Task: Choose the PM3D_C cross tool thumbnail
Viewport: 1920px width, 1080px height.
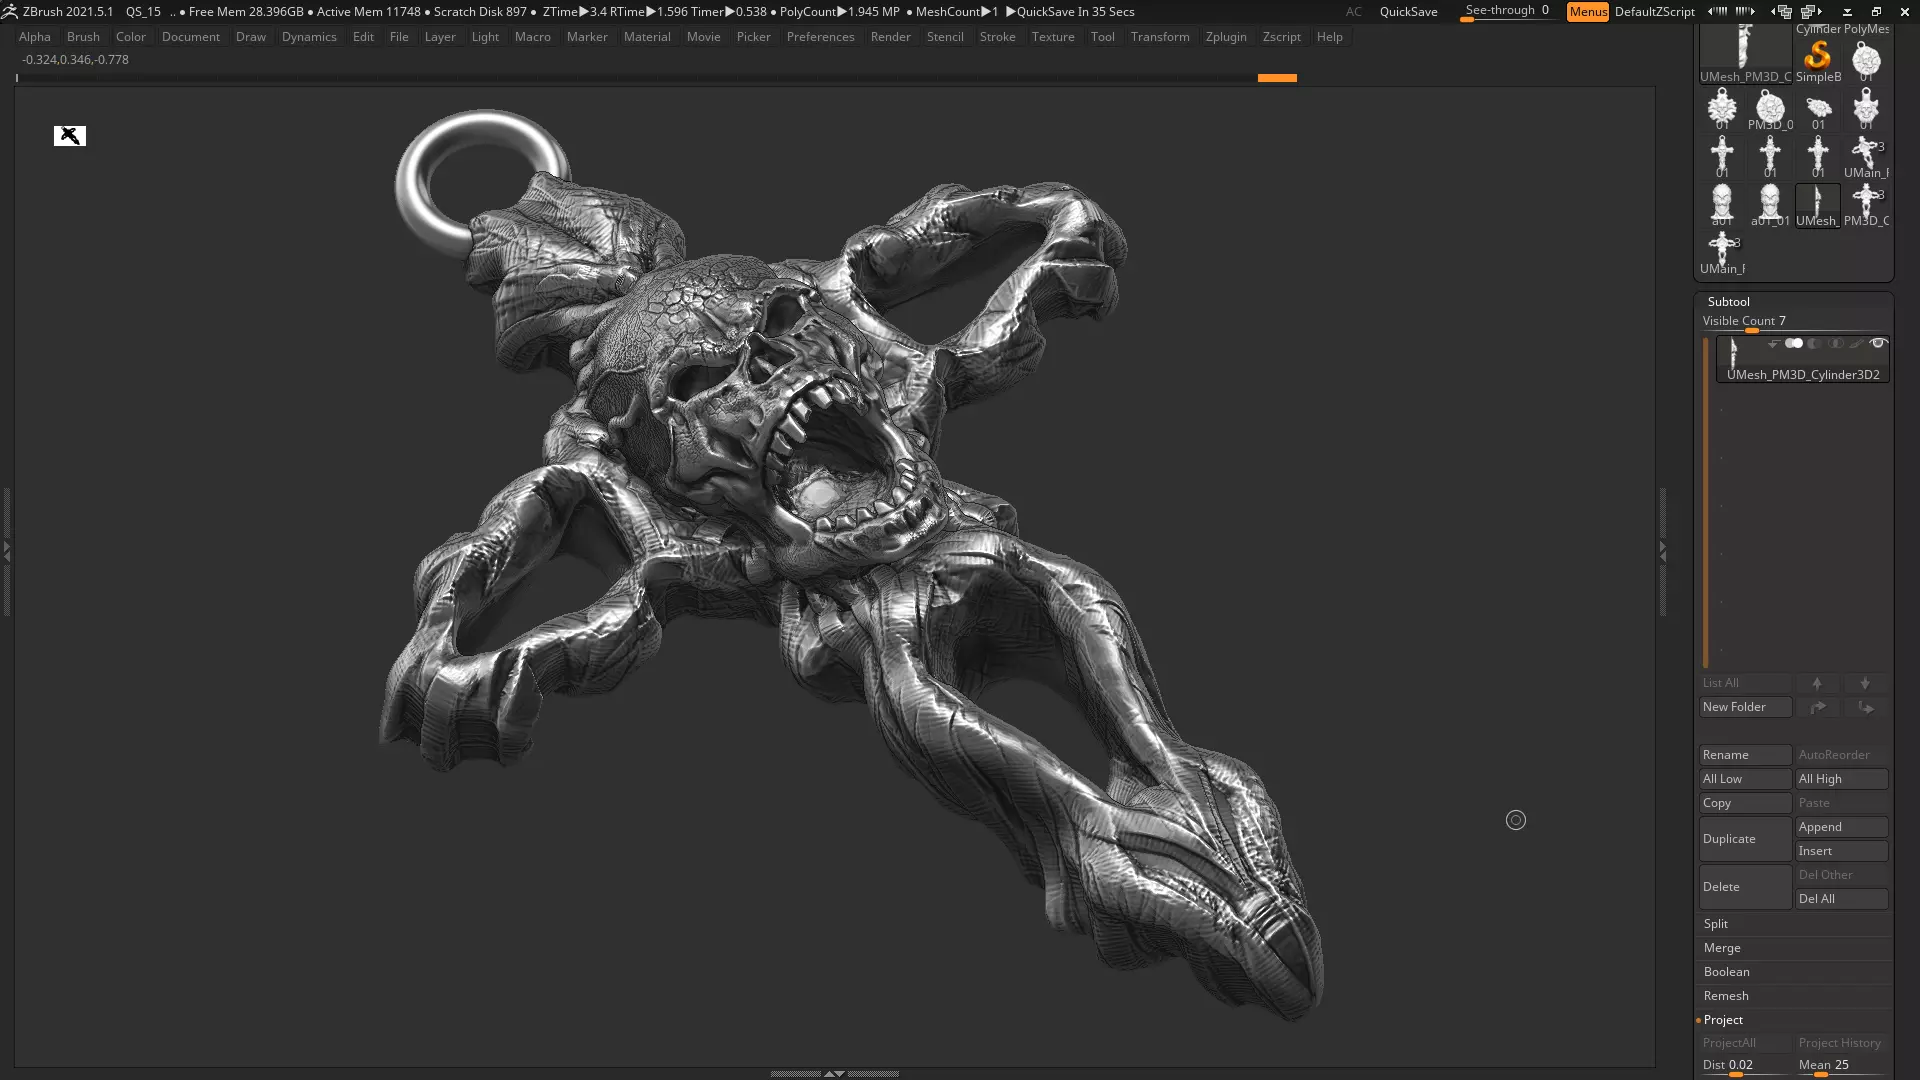Action: click(1866, 205)
